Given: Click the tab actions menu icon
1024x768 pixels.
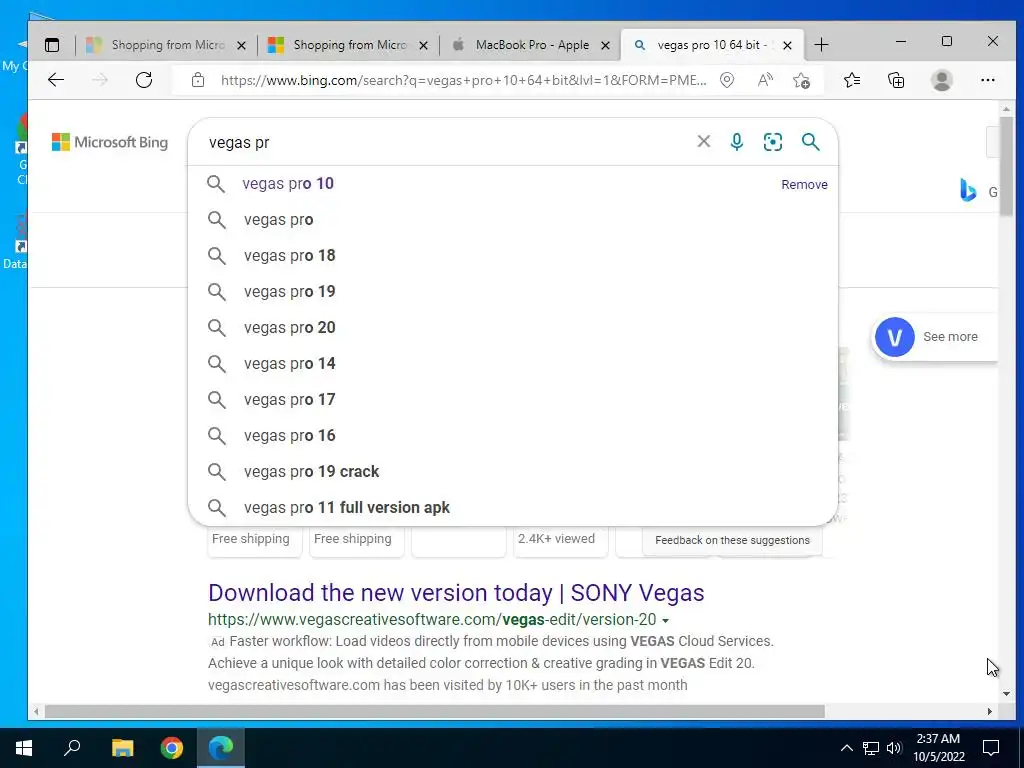Looking at the screenshot, I should click(52, 45).
